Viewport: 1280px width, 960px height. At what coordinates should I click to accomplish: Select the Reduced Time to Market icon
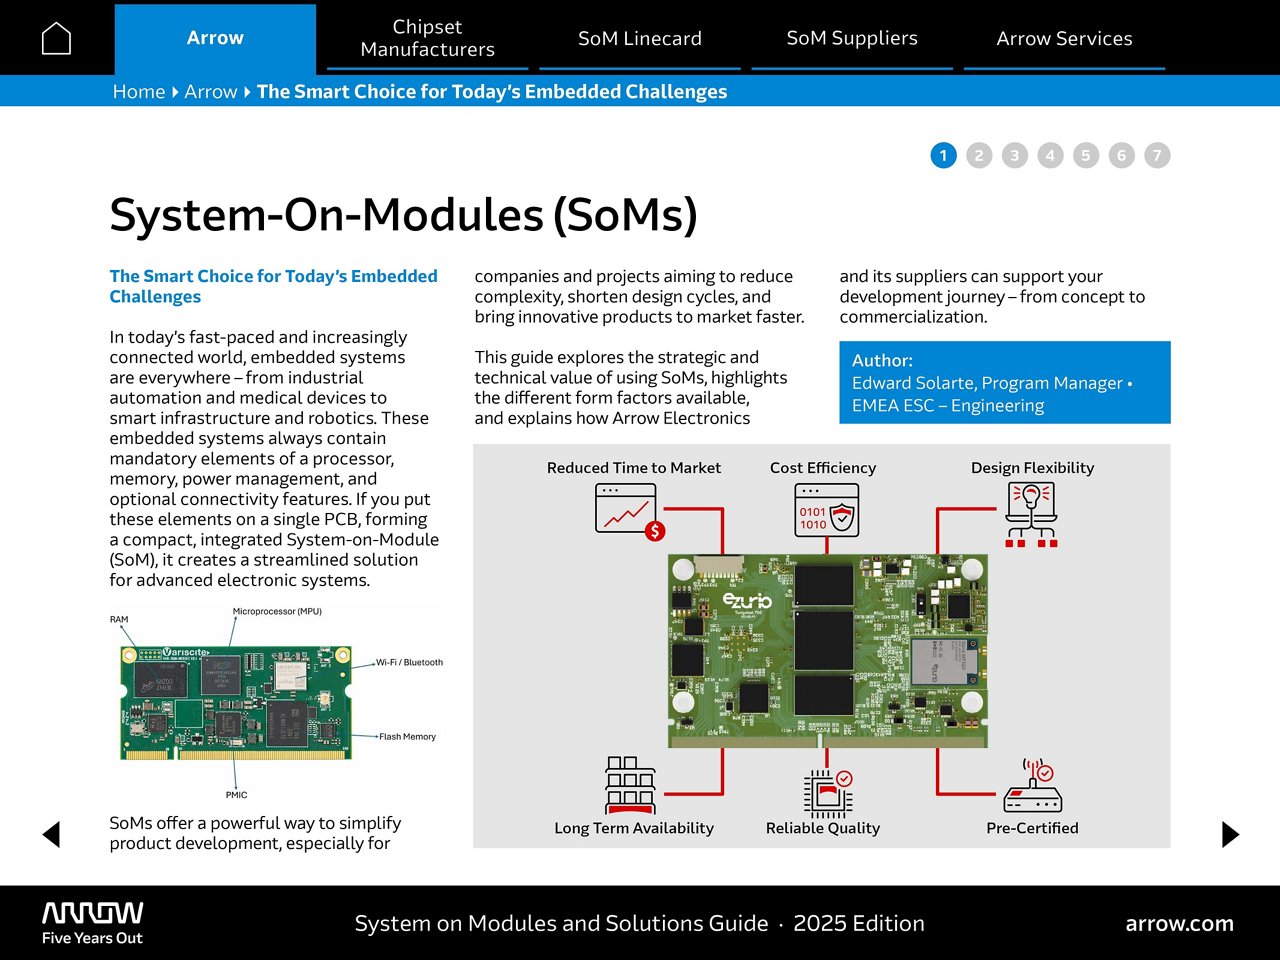point(624,508)
